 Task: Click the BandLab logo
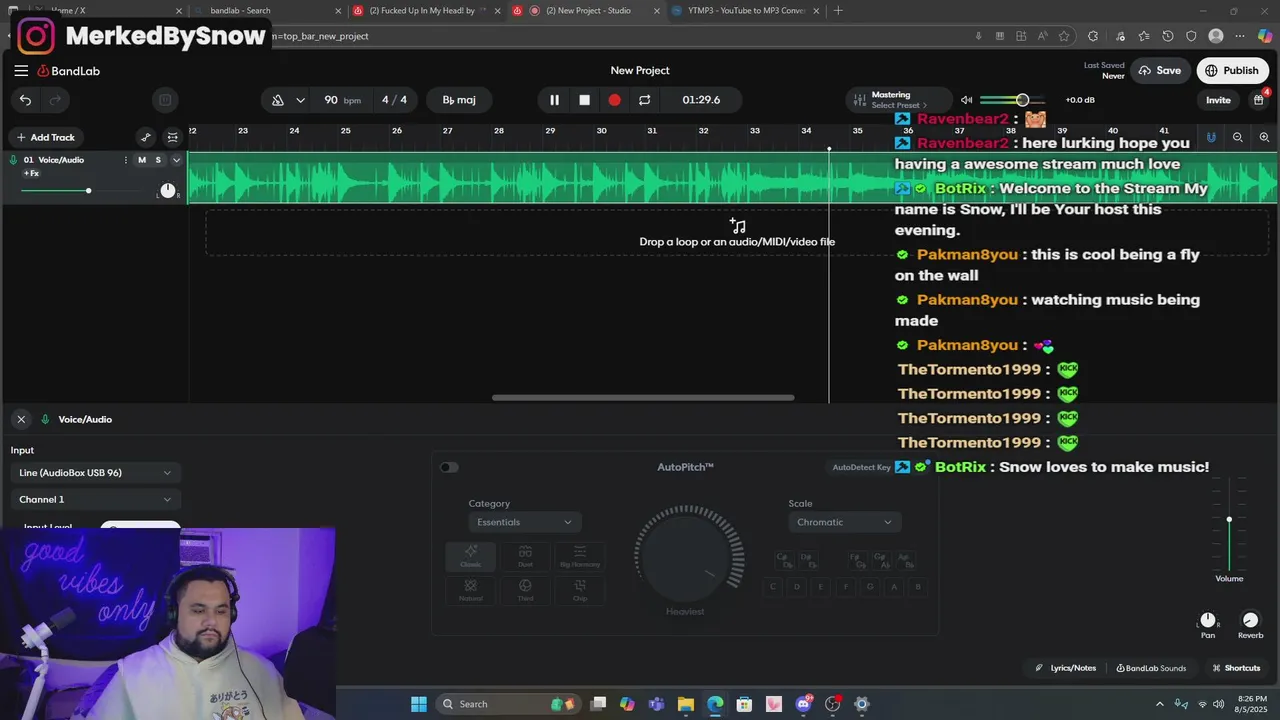click(68, 71)
